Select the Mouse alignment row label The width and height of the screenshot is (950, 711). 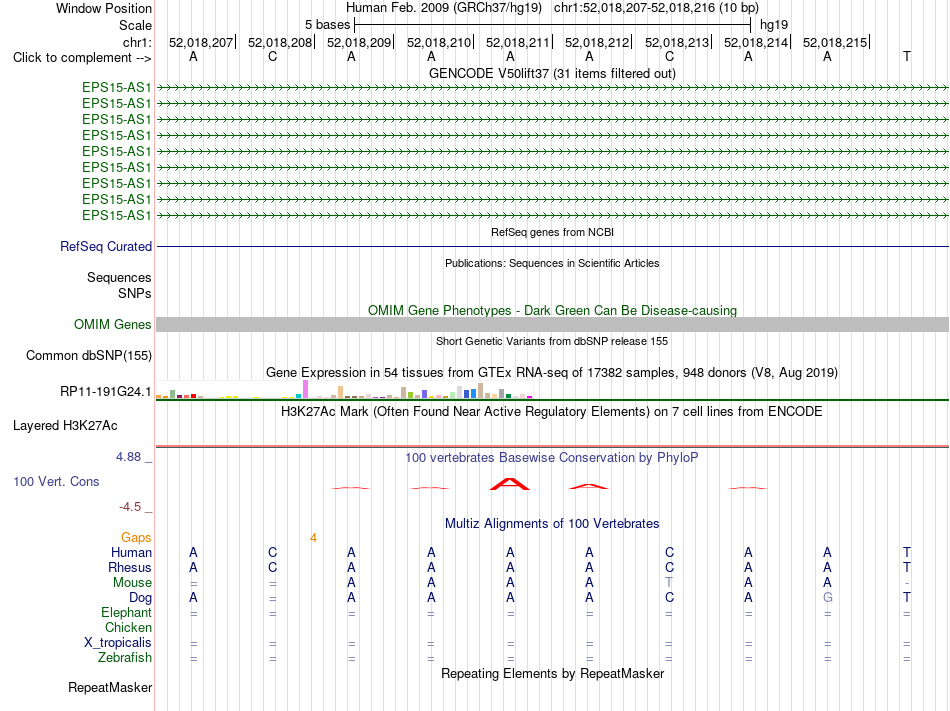click(132, 583)
